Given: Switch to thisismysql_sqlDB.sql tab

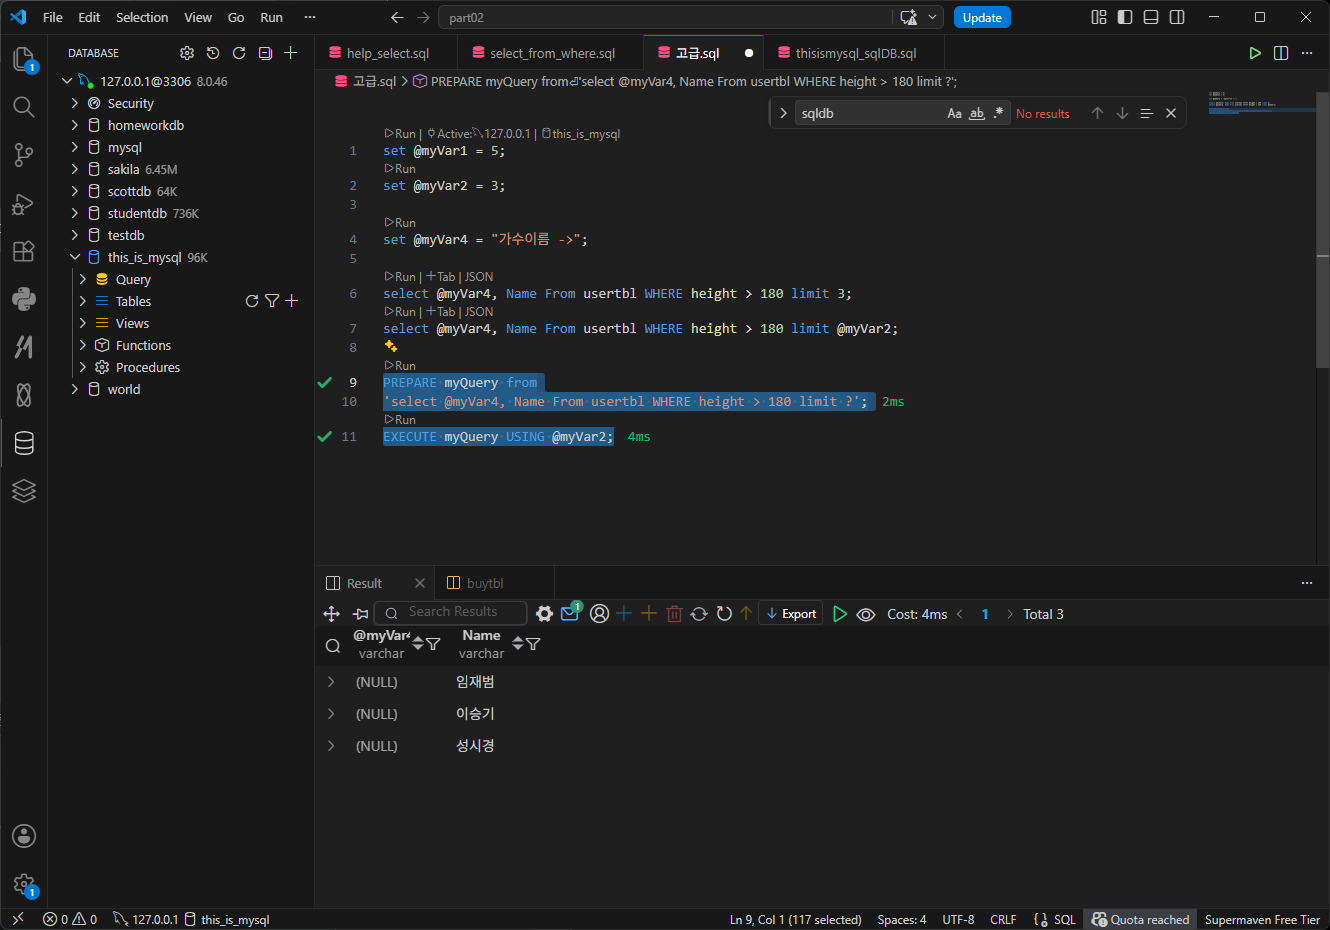Looking at the screenshot, I should point(856,53).
